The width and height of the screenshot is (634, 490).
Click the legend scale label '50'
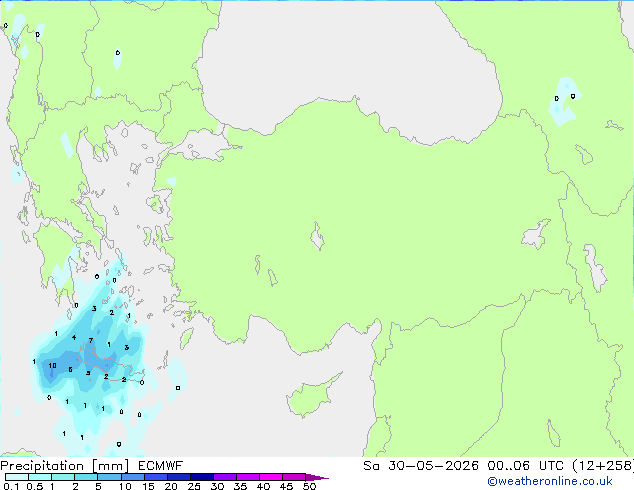click(x=309, y=486)
